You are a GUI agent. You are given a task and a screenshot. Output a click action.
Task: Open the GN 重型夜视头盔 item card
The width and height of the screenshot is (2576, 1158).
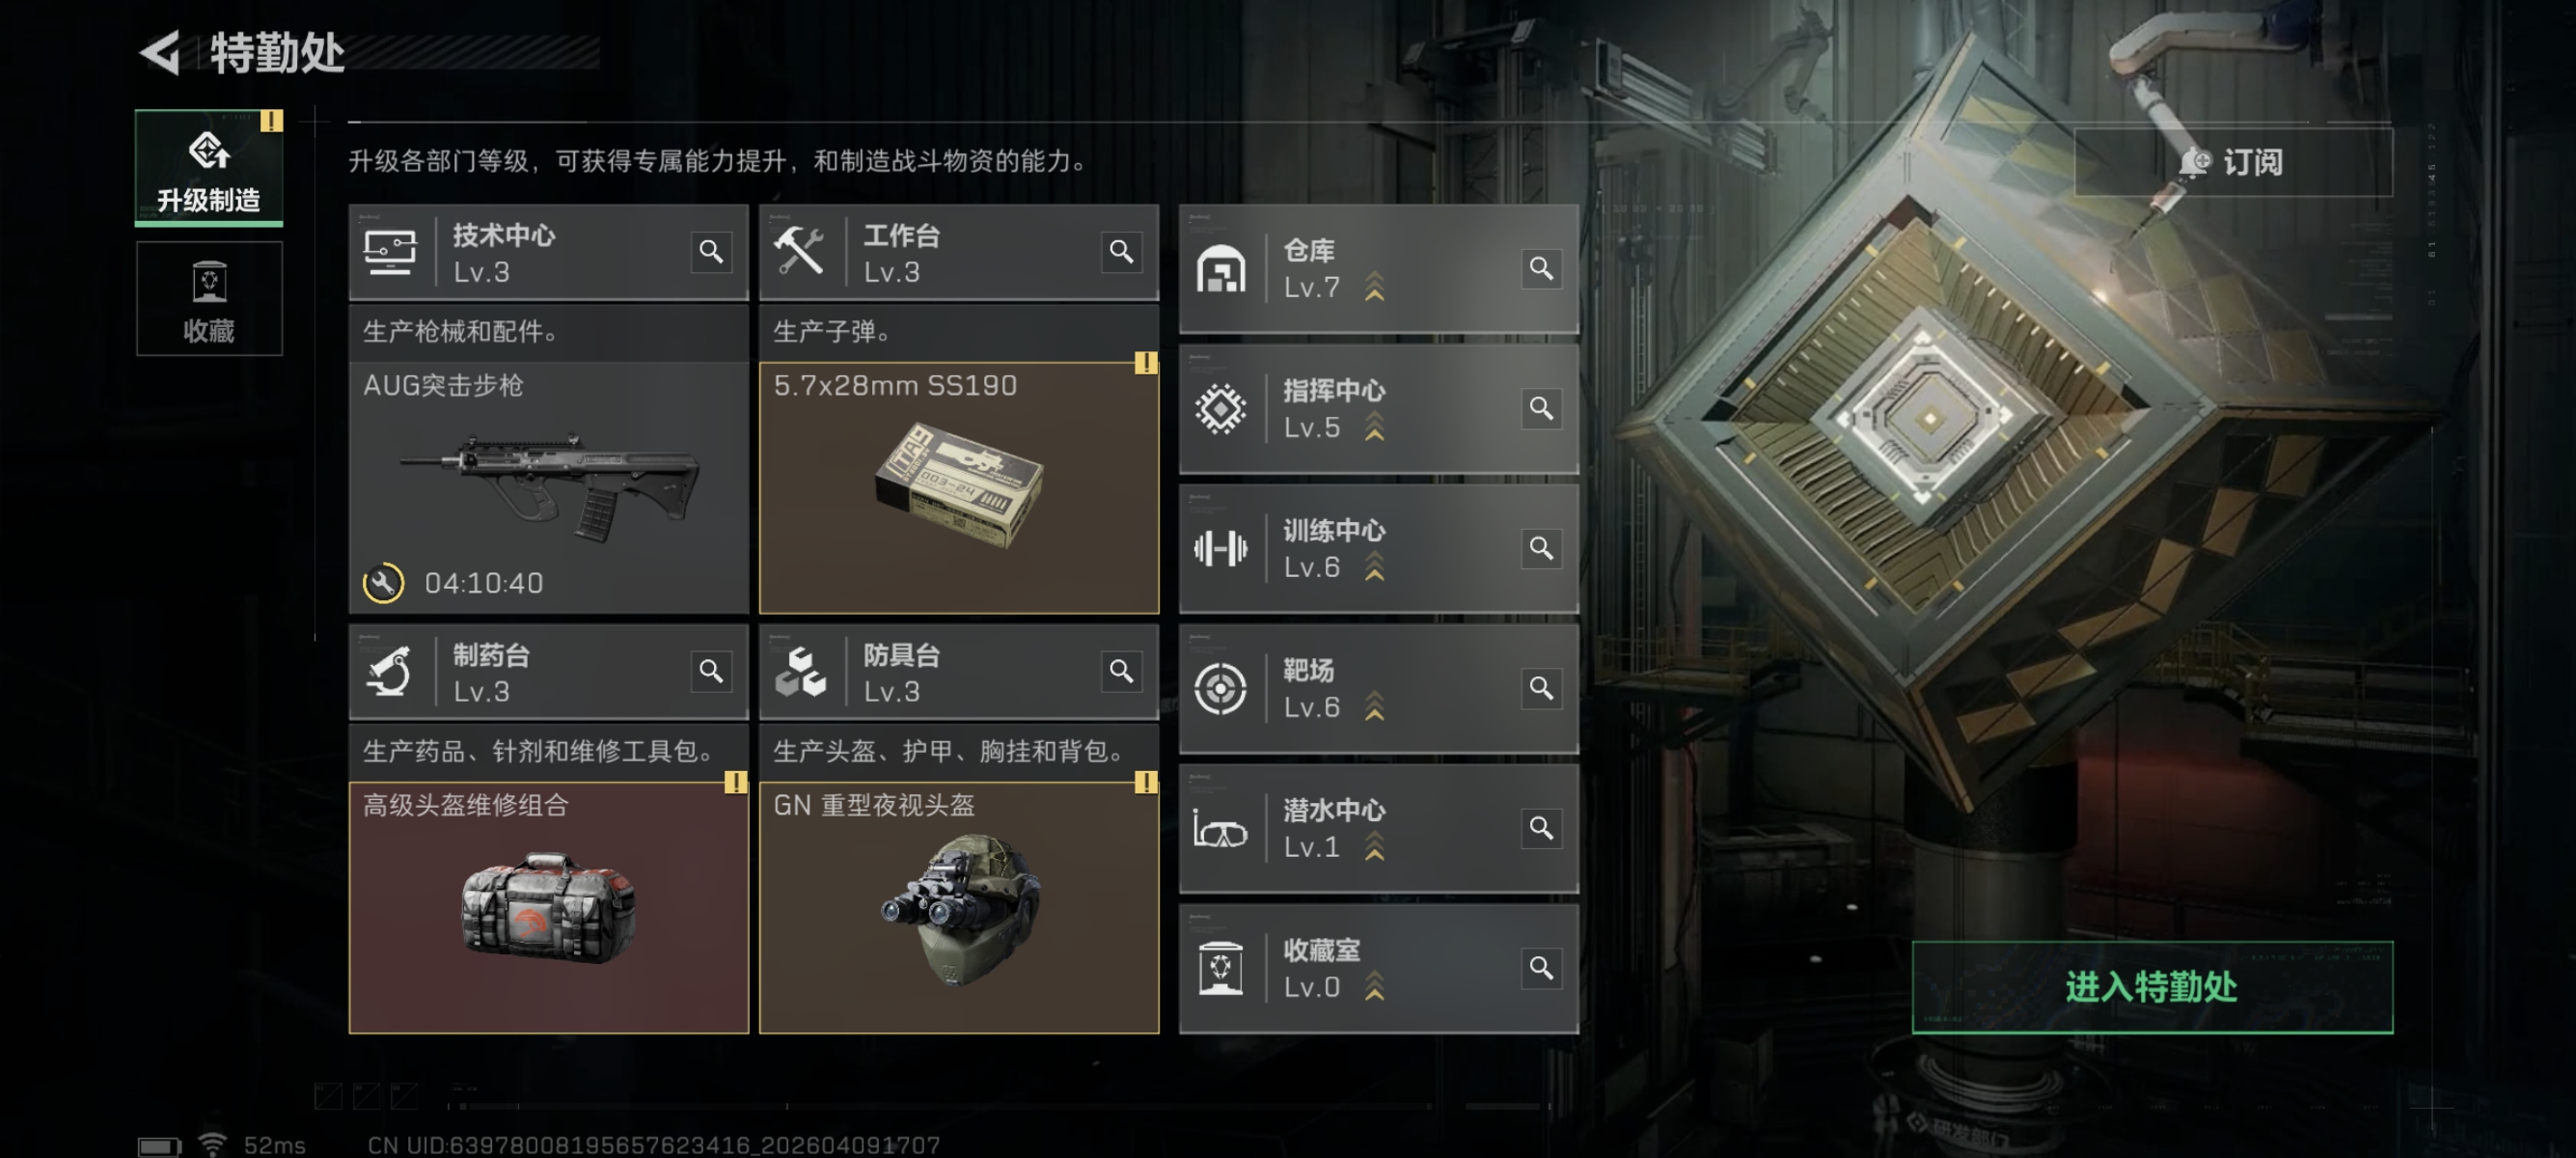[959, 908]
